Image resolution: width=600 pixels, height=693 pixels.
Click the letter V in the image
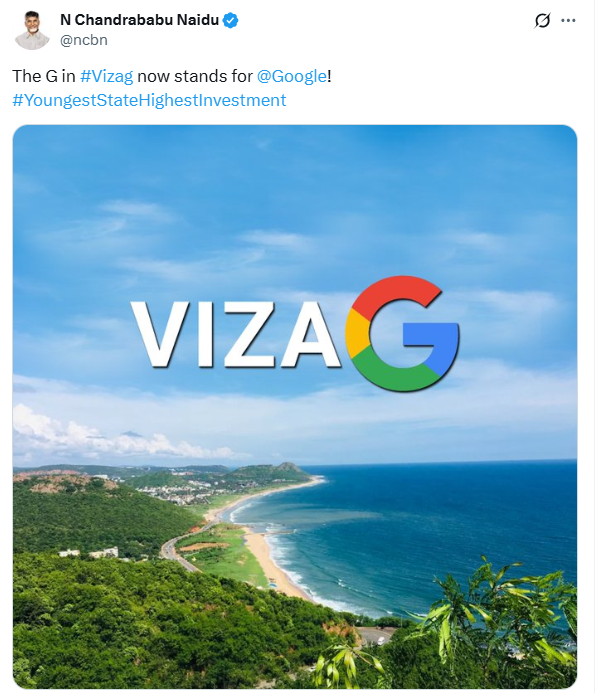pyautogui.click(x=162, y=334)
